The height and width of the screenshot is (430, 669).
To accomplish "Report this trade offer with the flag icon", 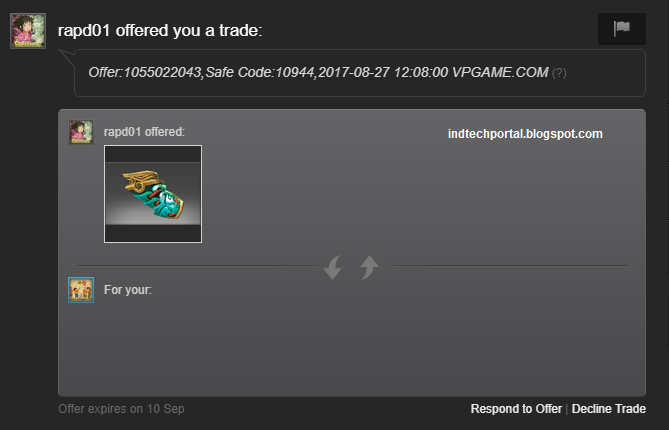I will pyautogui.click(x=622, y=29).
